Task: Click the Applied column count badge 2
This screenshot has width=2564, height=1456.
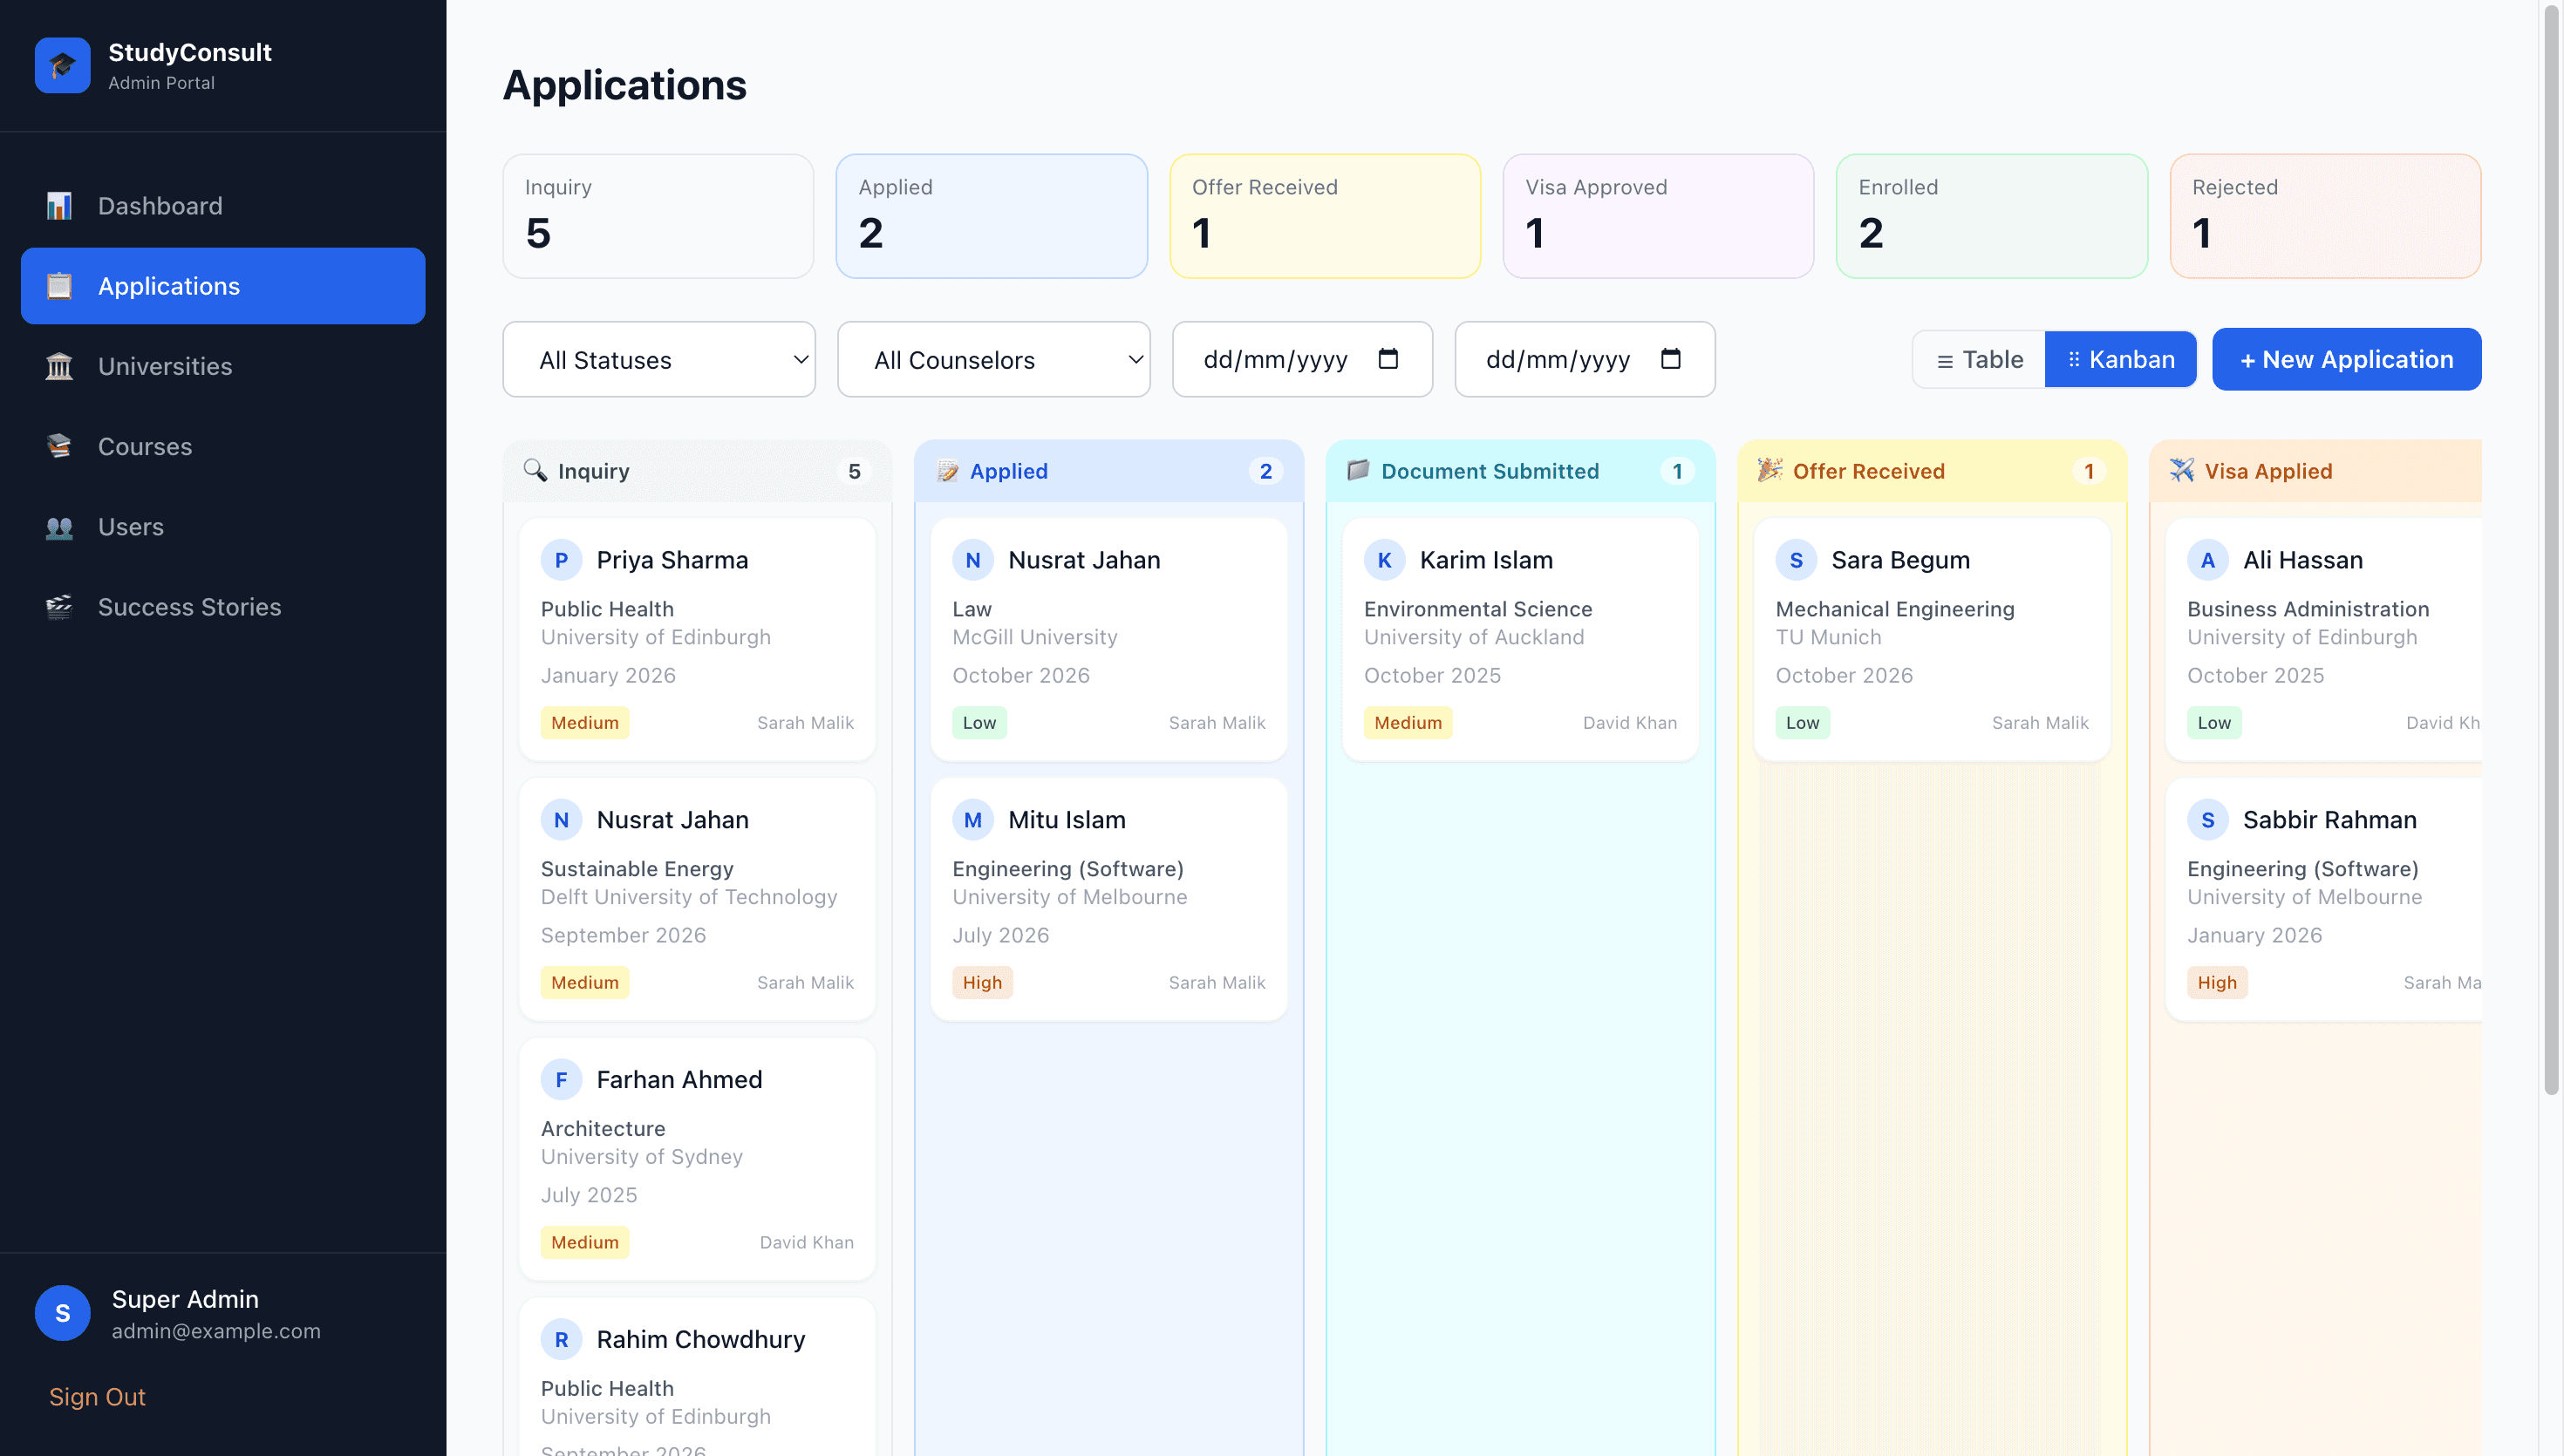Action: pyautogui.click(x=1266, y=471)
